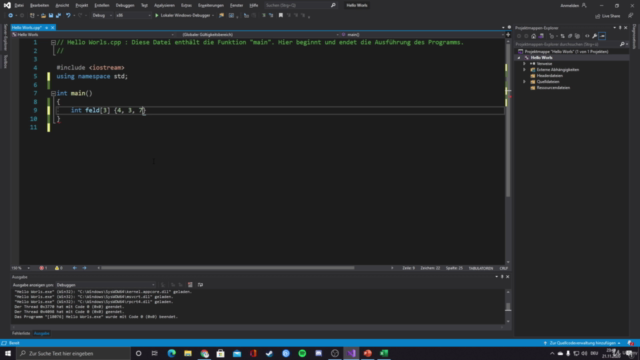This screenshot has width=640, height=360.
Task: Click Zur Quellcodeverwaltung hinzufügen in status bar
Action: coord(582,343)
